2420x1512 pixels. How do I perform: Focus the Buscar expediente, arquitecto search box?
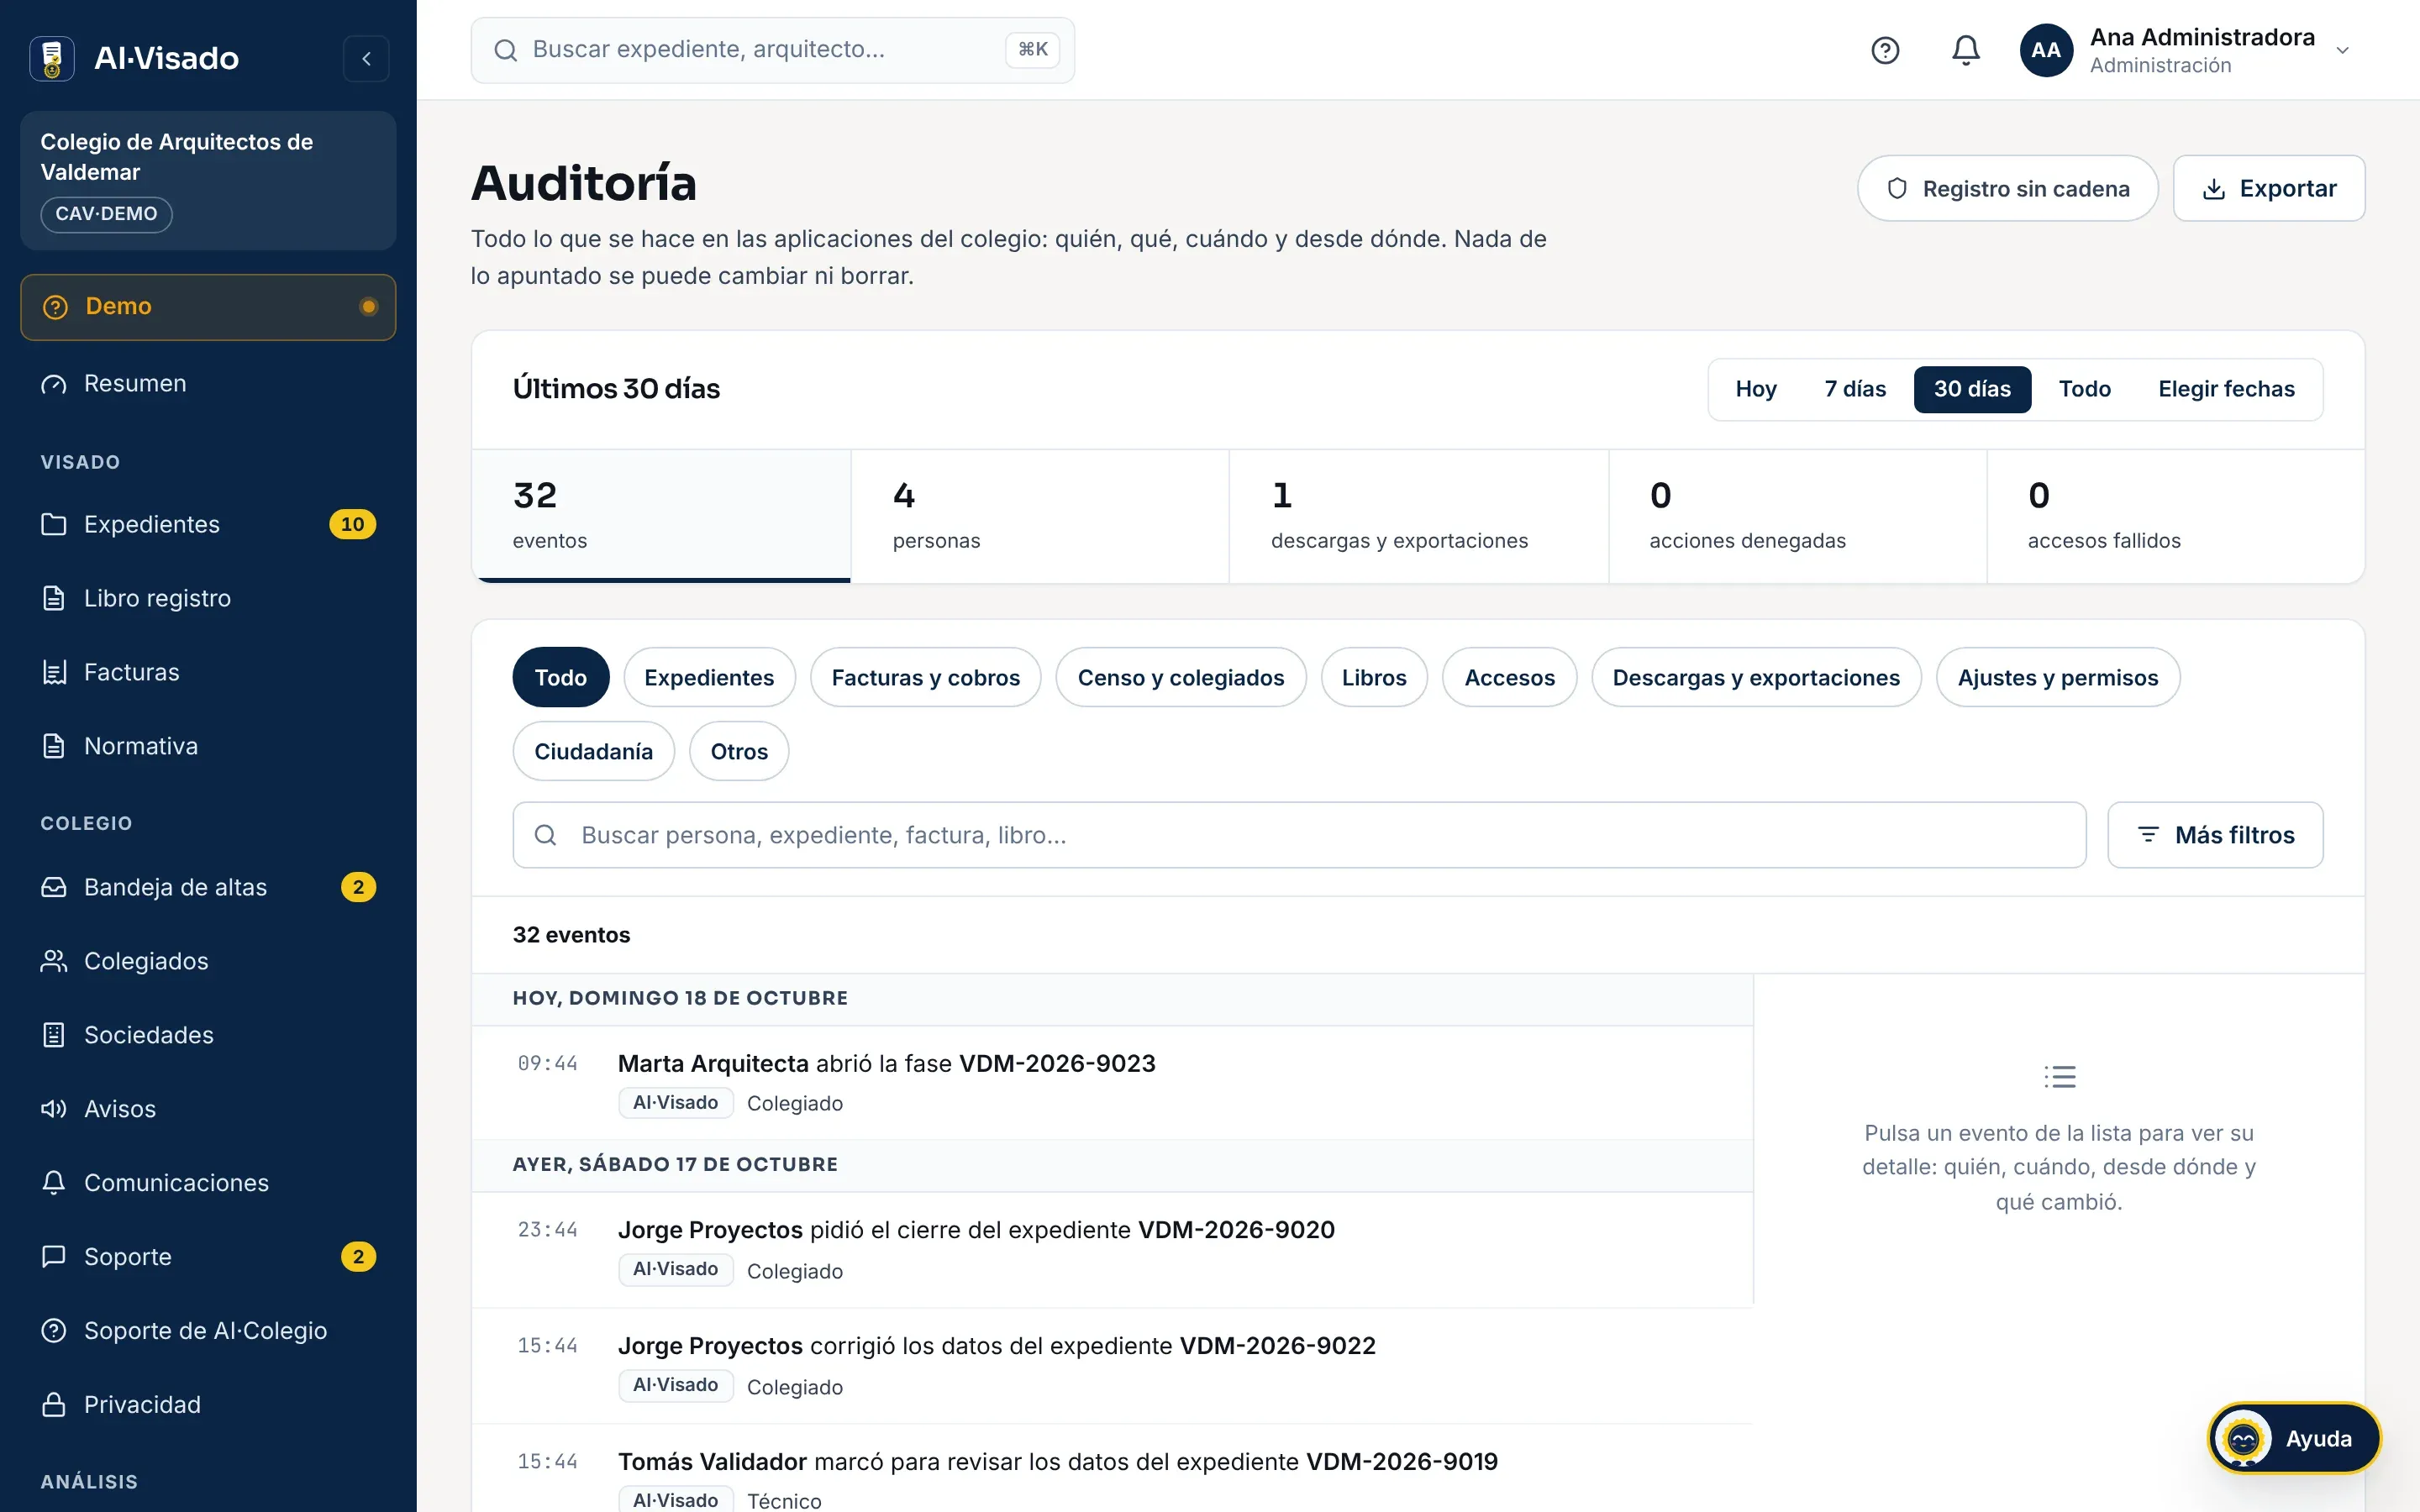772,50
